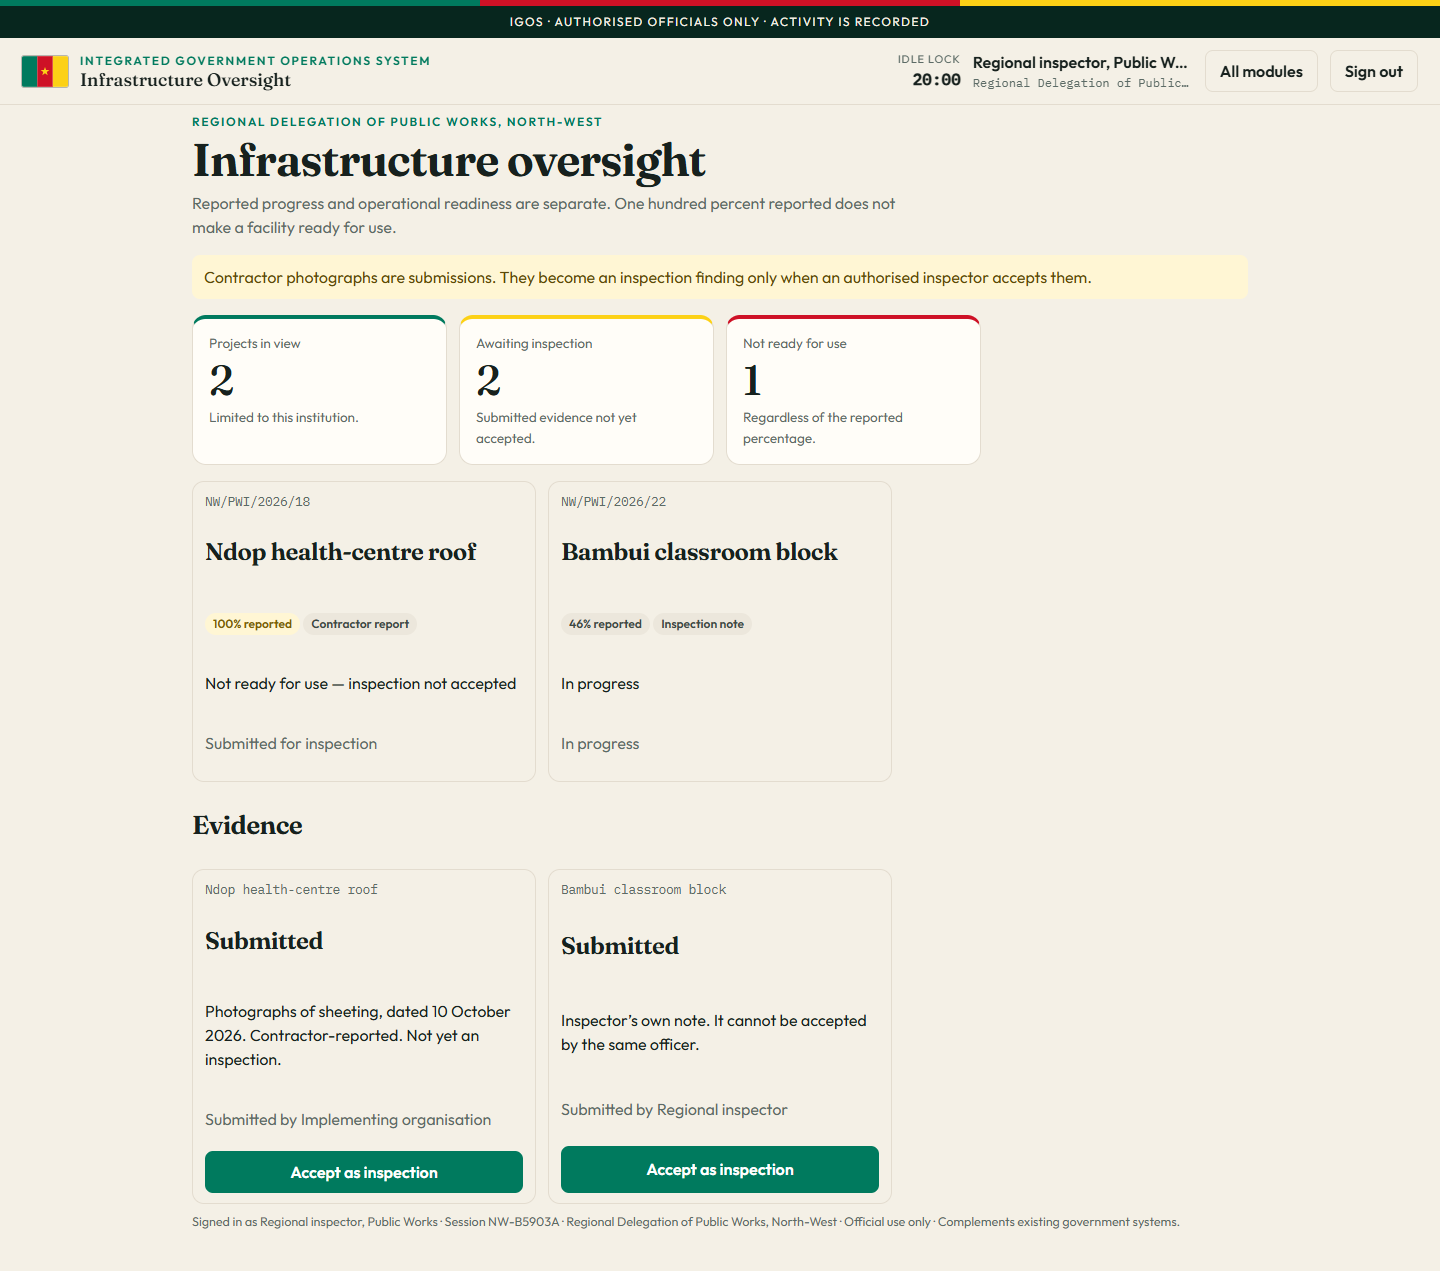
Task: Click the Cameroon flag logo icon
Action: [45, 71]
